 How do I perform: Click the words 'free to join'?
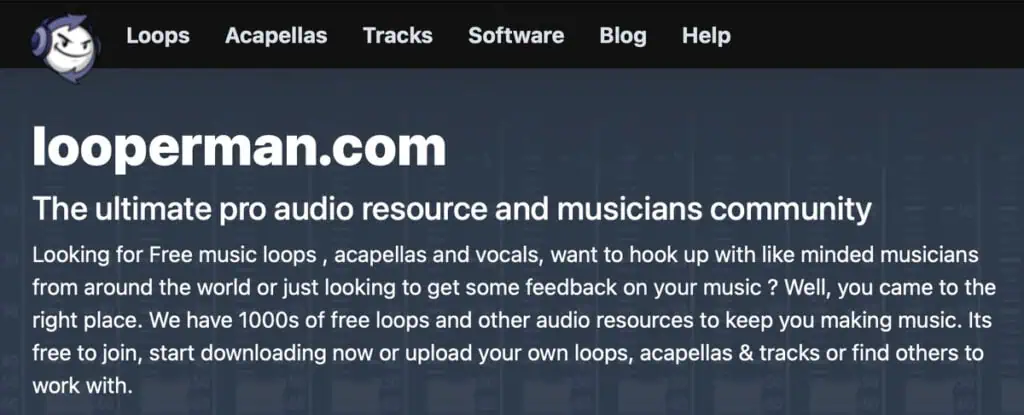click(x=89, y=355)
